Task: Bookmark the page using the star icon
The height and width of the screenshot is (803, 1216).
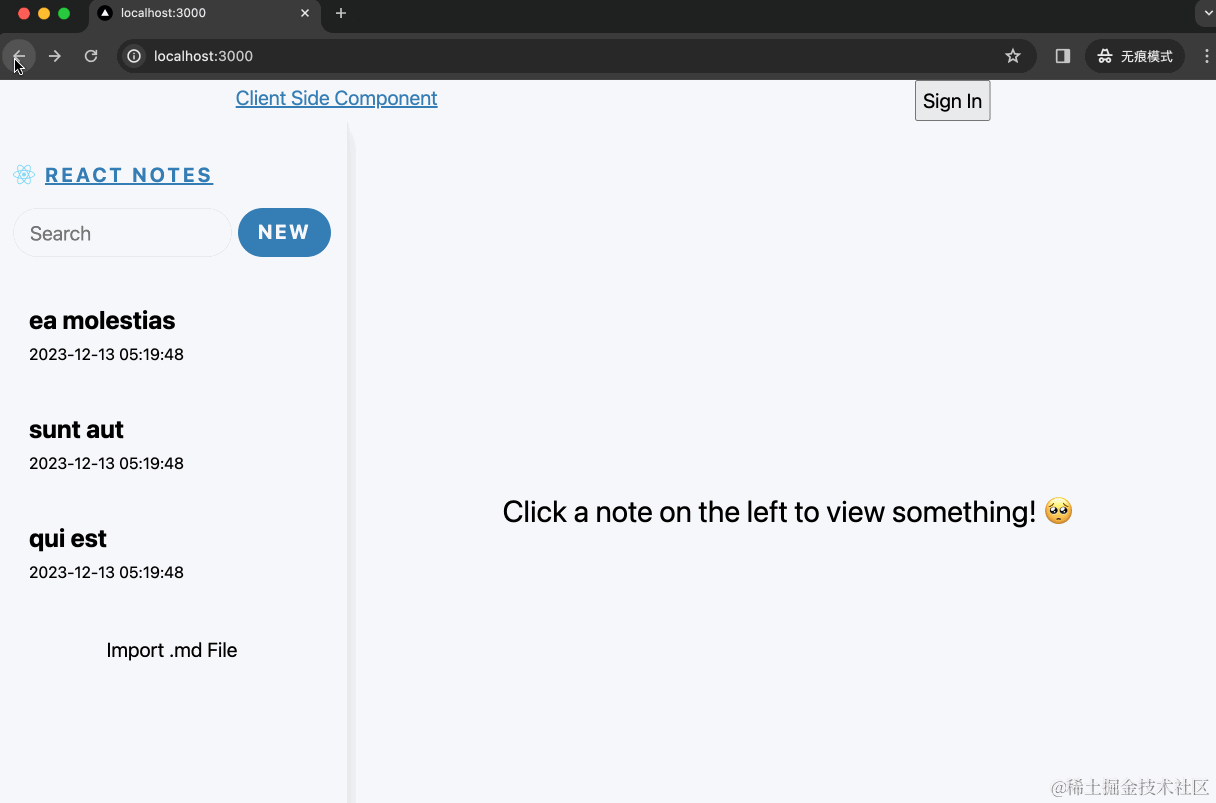Action: pos(1013,56)
